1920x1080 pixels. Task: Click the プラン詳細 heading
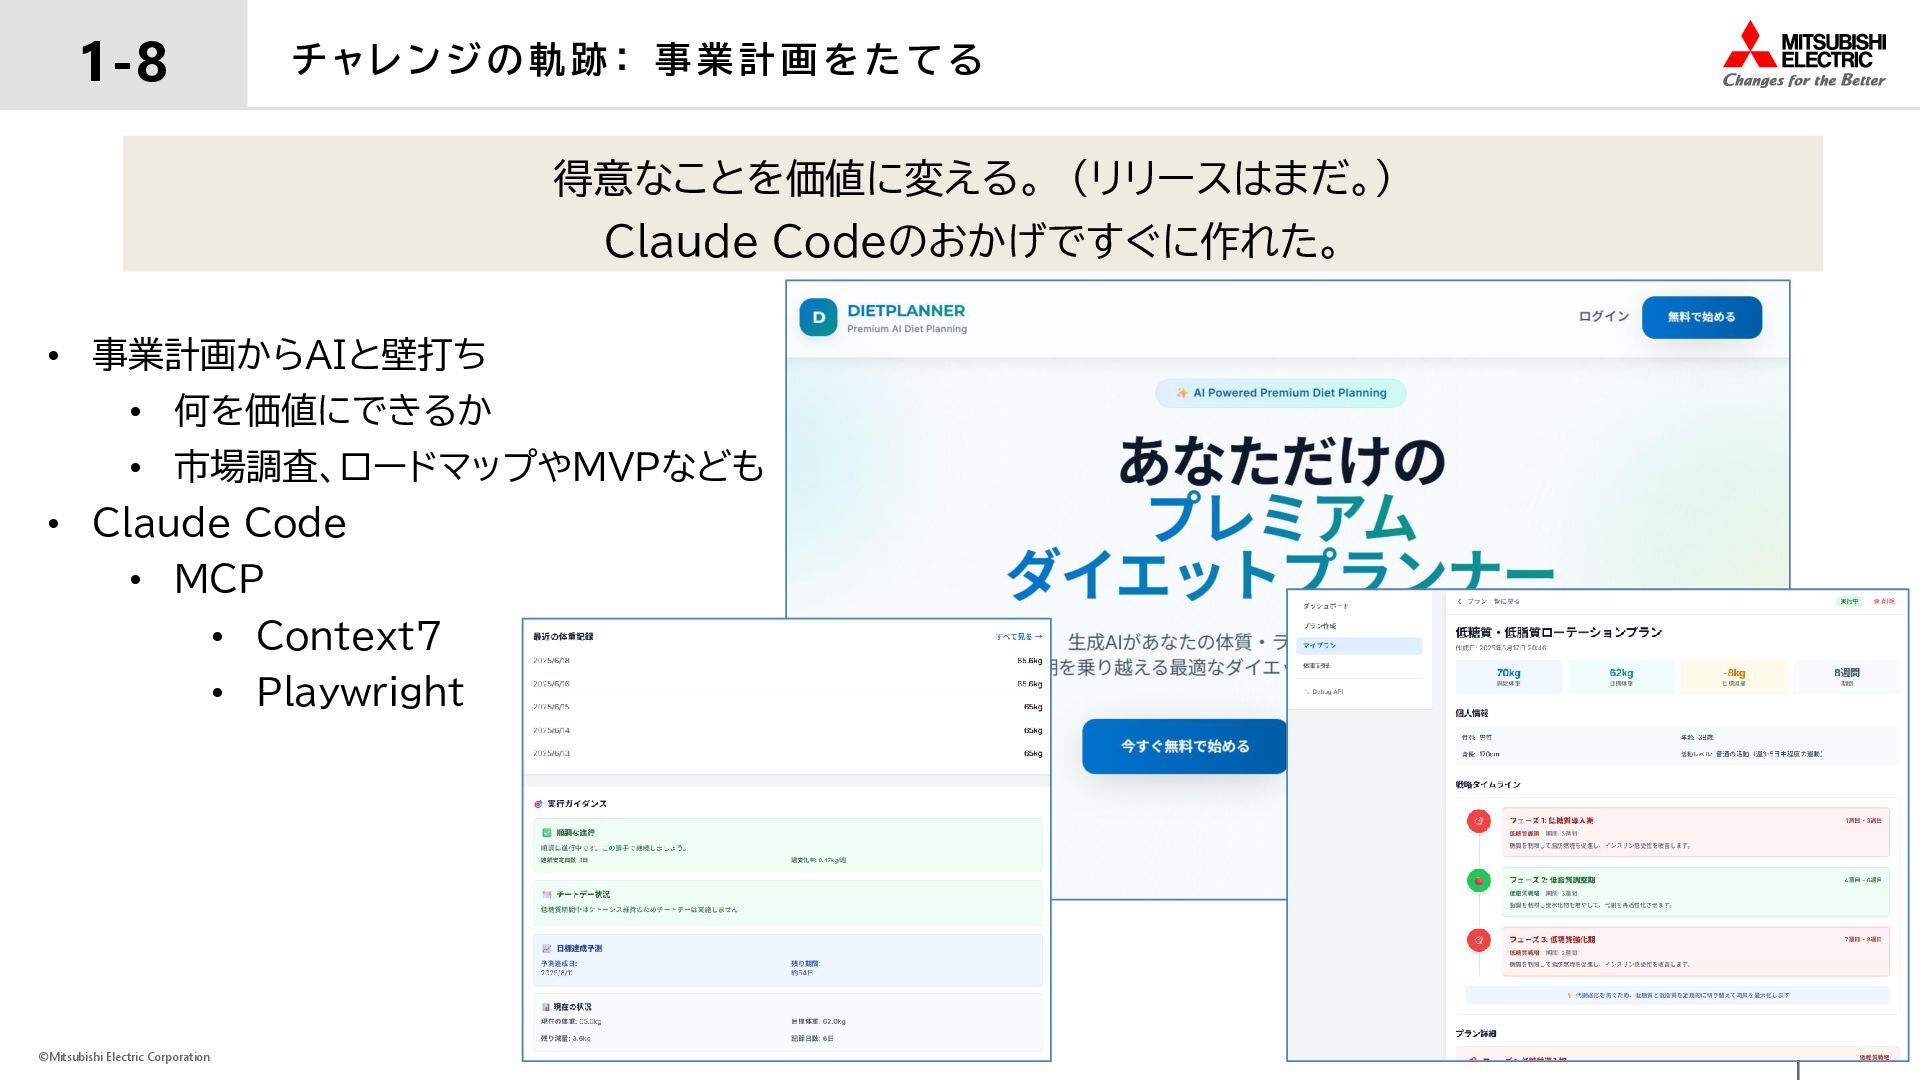tap(1476, 1034)
